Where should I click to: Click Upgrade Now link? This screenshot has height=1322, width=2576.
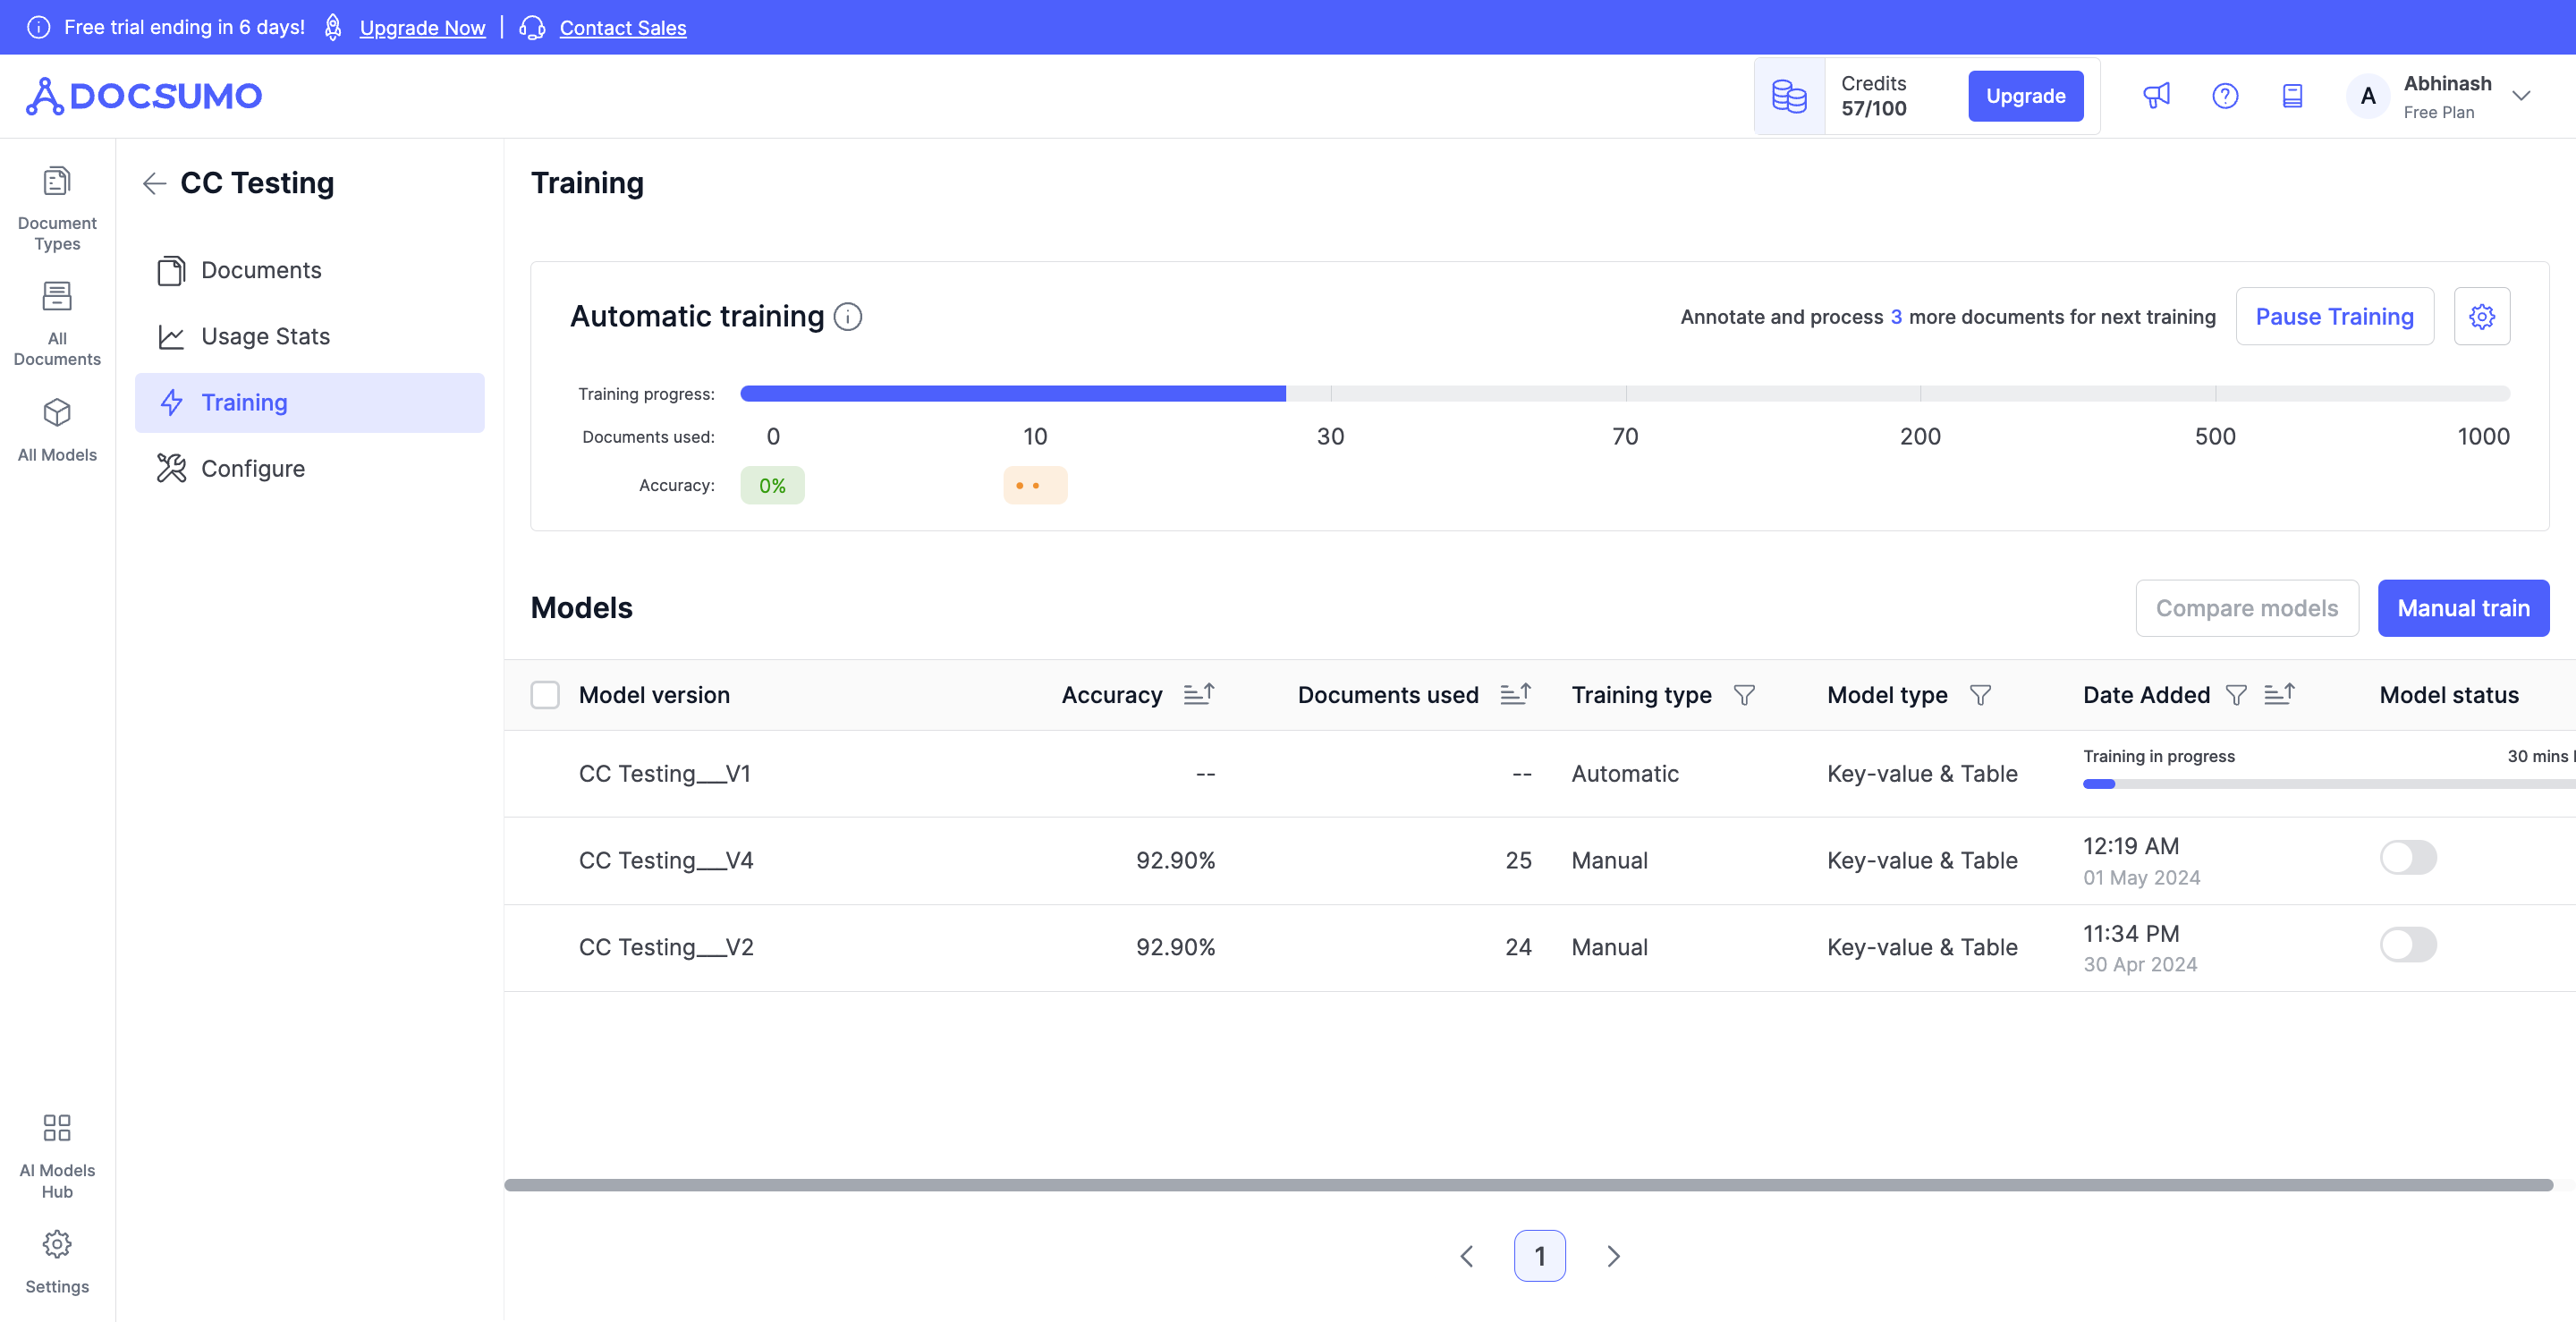[422, 28]
